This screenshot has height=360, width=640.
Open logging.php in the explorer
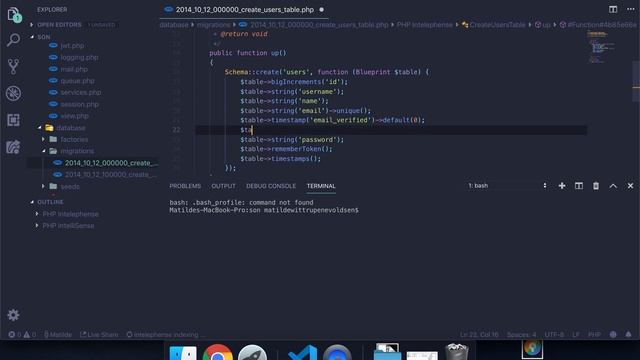click(80, 58)
